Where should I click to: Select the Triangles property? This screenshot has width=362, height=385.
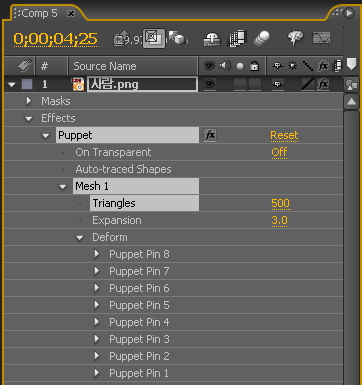[144, 203]
